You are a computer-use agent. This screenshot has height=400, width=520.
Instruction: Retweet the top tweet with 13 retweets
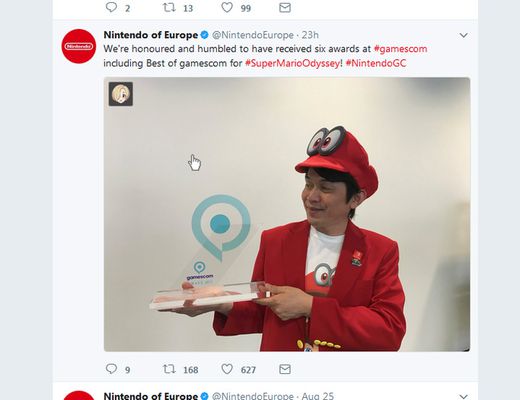(x=169, y=7)
